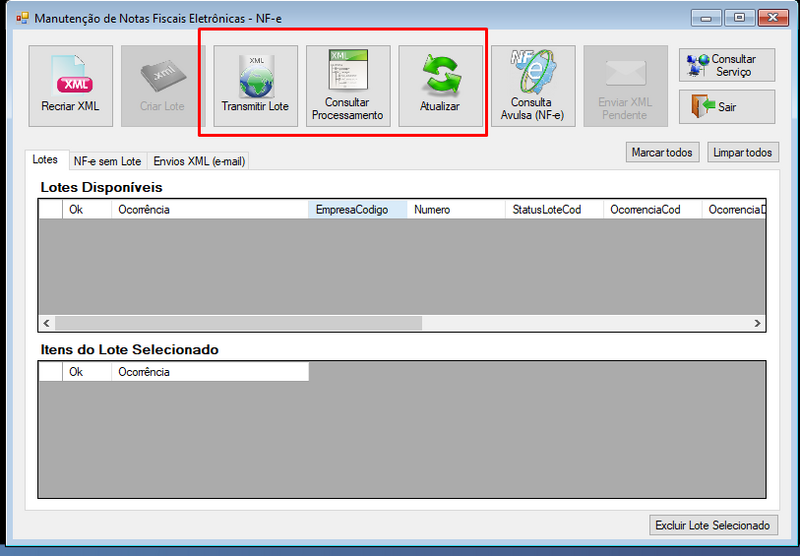Click the right arrow of horizontal scrollbar

757,323
